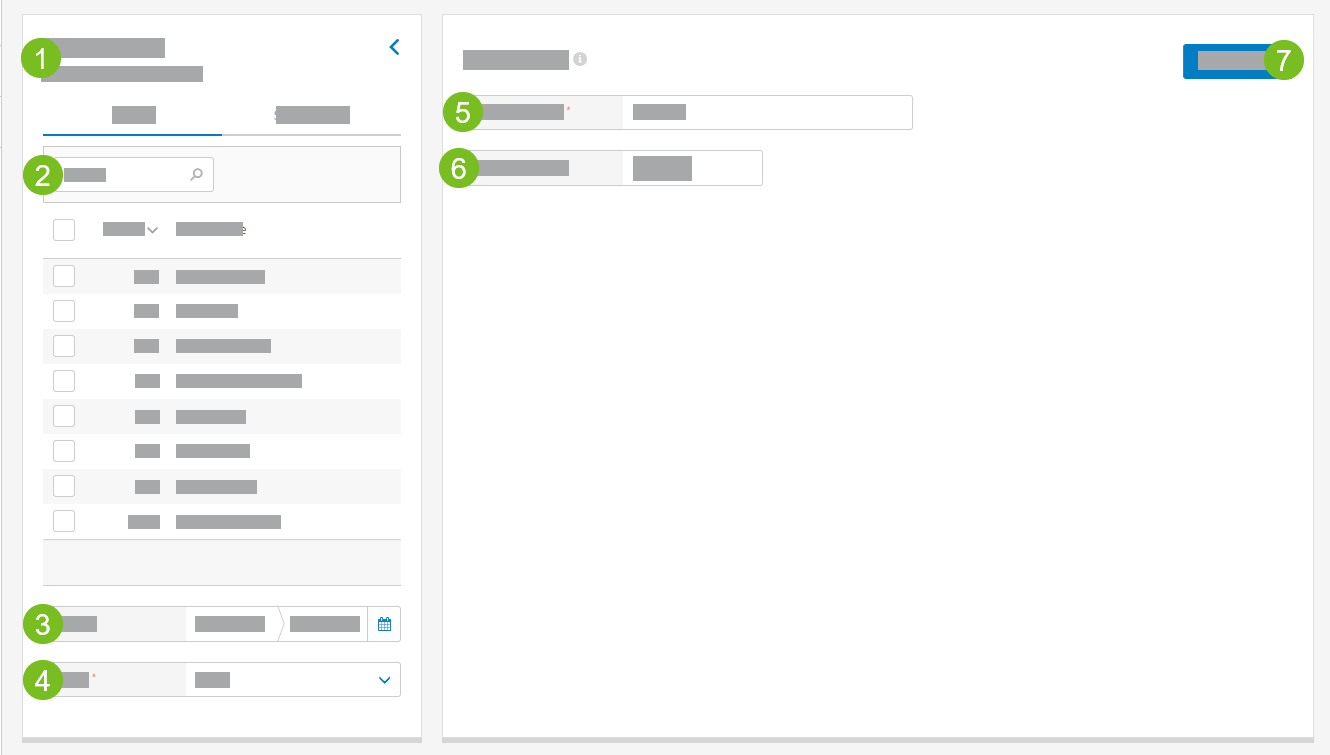Check the second row's checkbox
Image resolution: width=1330 pixels, height=755 pixels.
(x=64, y=310)
